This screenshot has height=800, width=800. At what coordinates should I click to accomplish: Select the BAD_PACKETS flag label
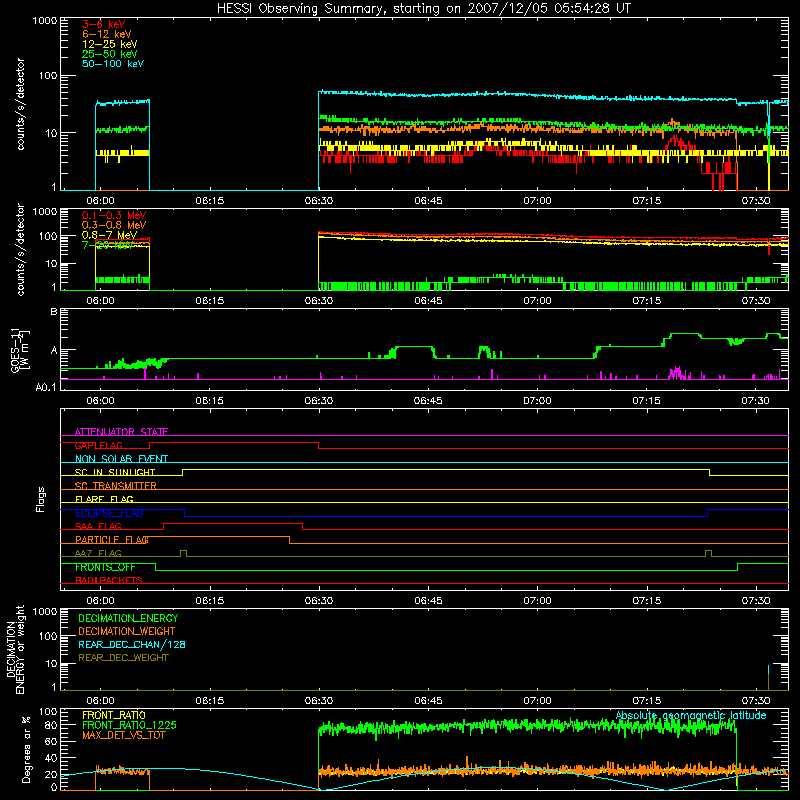(x=109, y=580)
